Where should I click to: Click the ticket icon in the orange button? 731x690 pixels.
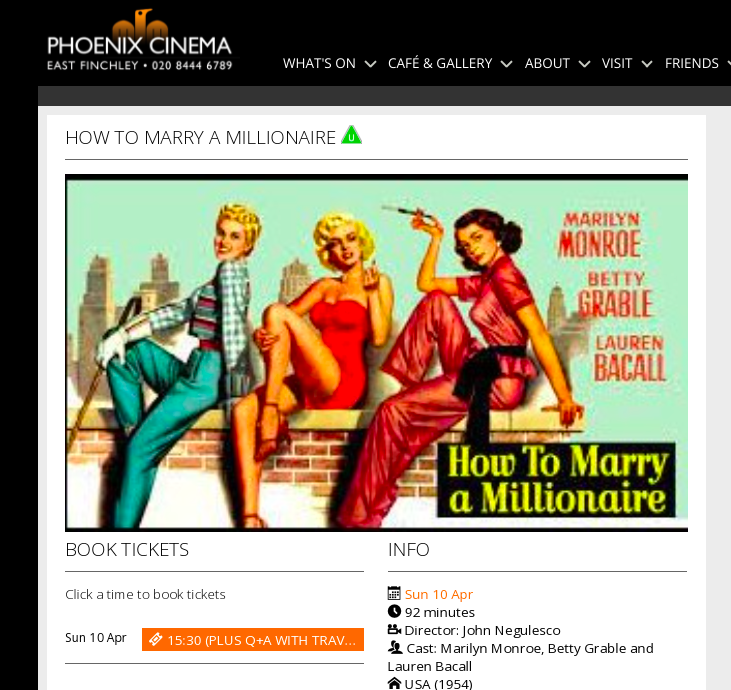coord(155,639)
